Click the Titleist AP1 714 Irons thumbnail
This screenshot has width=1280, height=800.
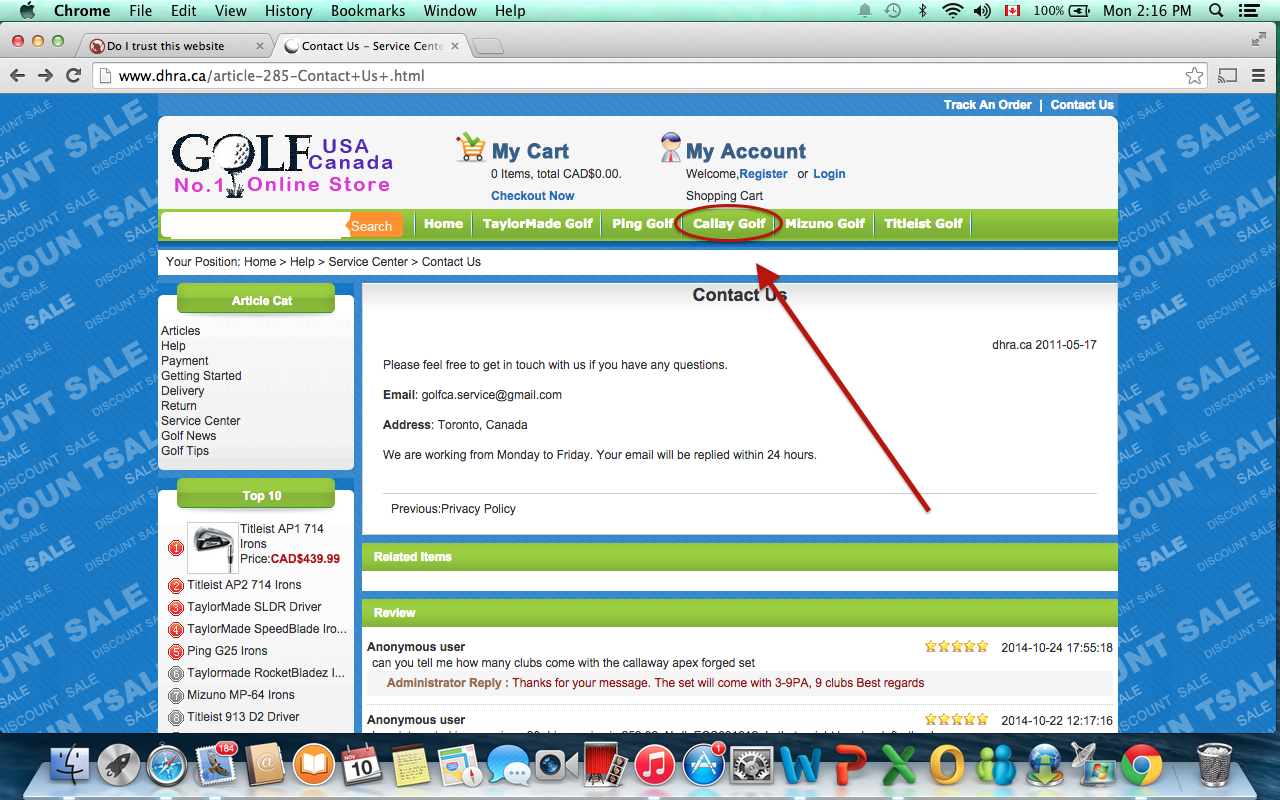[x=212, y=548]
